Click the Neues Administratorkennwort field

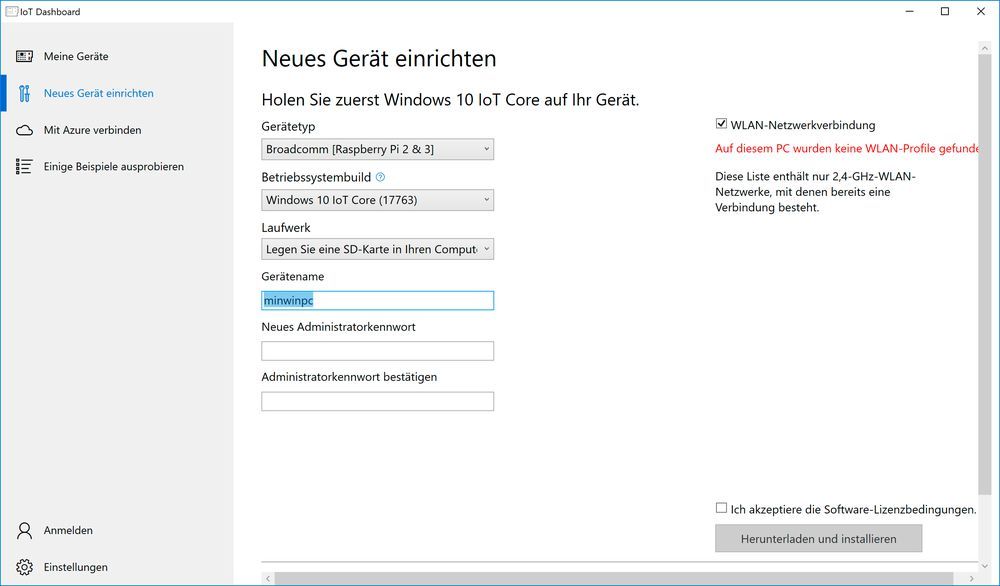point(377,350)
